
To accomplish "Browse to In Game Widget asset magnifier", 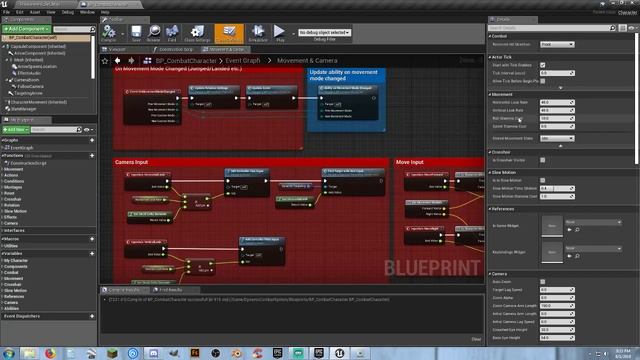I will point(578,230).
